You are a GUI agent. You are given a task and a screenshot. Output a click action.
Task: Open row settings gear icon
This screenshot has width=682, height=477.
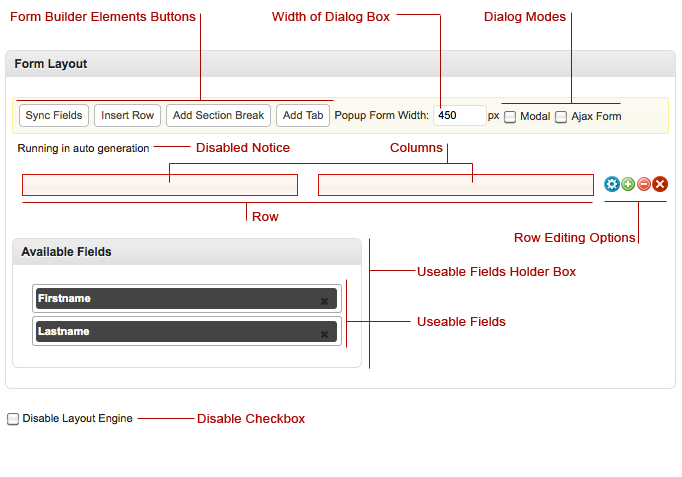coord(612,184)
